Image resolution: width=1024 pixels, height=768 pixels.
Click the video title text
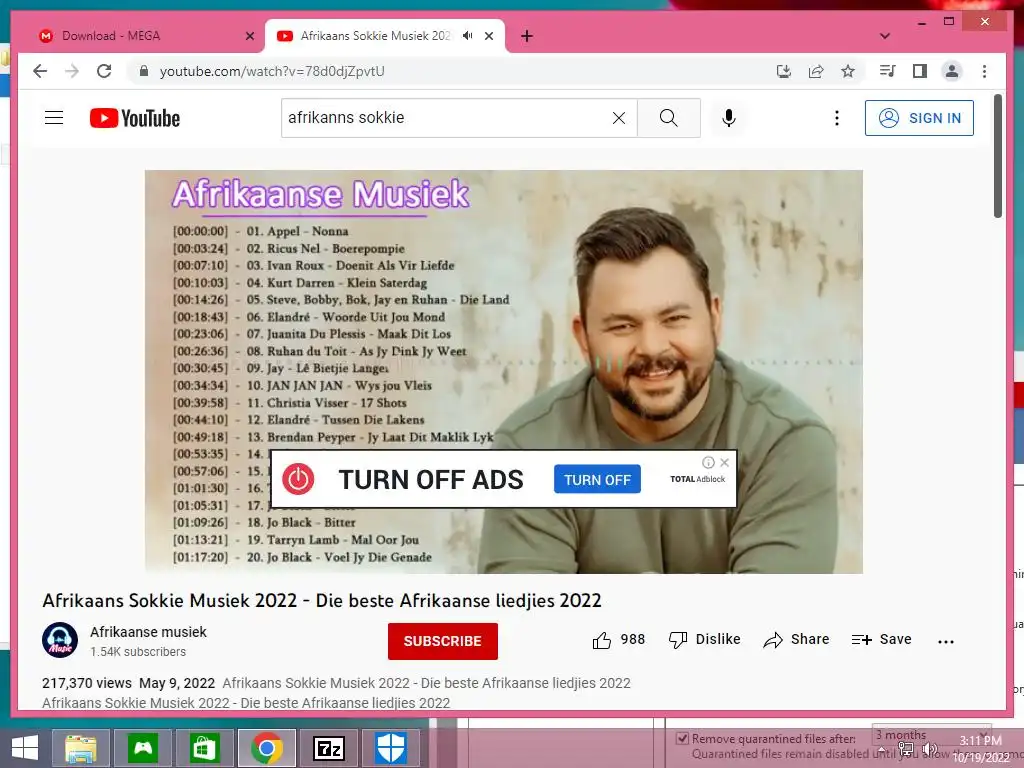(x=322, y=600)
